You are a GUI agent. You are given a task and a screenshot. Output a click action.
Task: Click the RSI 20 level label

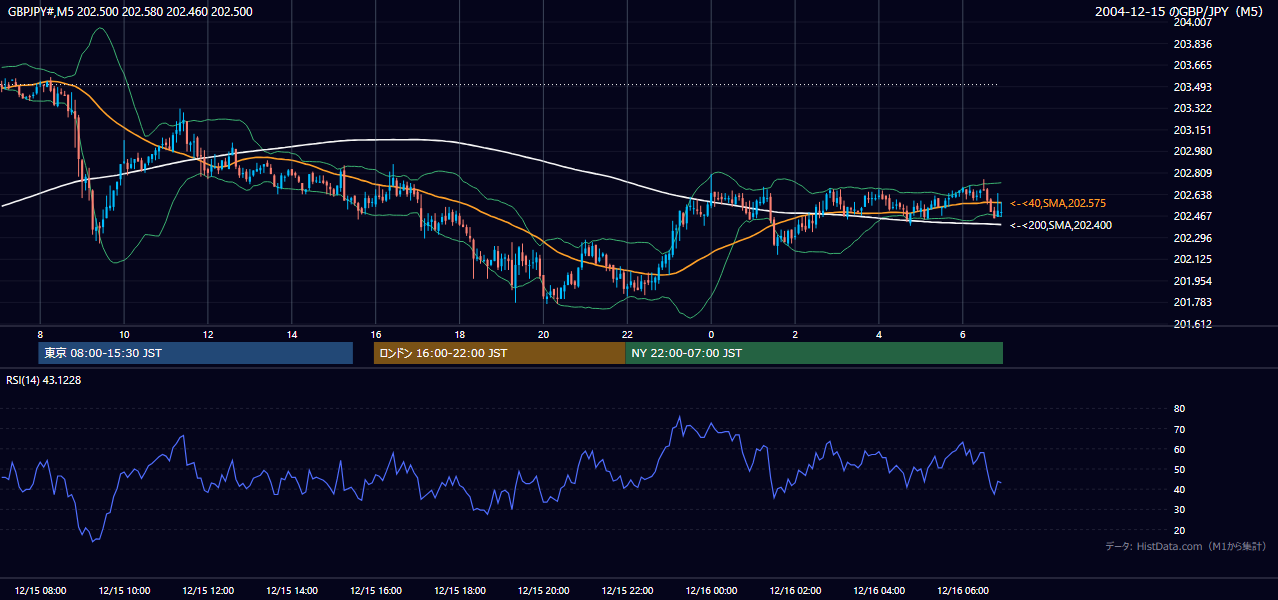(1179, 530)
